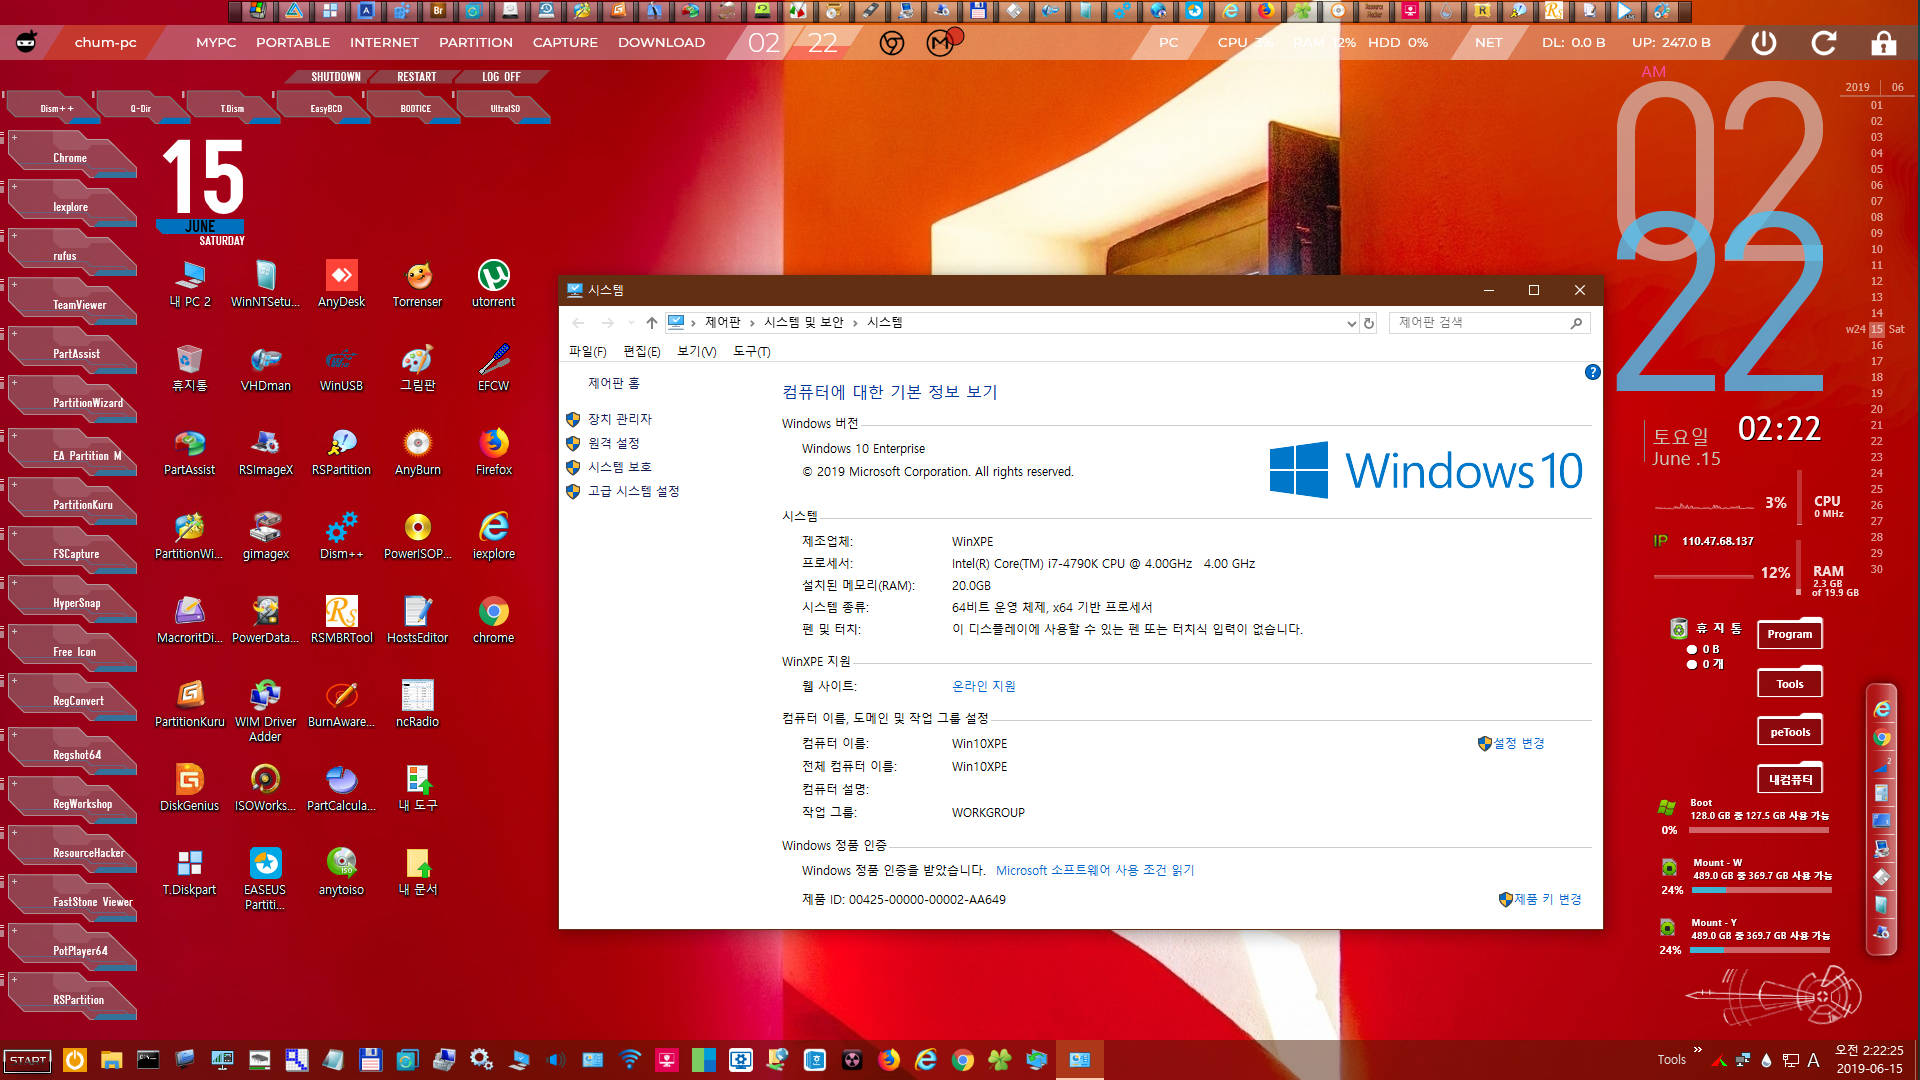This screenshot has height=1080, width=1920.
Task: Launch VHDman desktop icon
Action: tap(265, 368)
